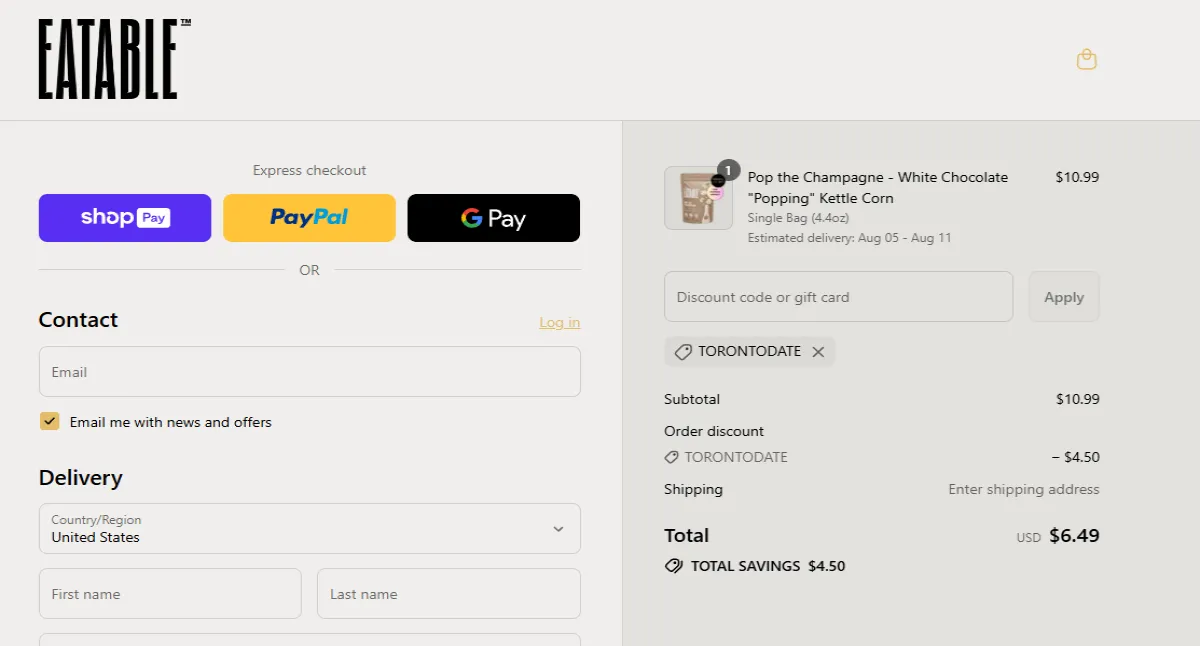Click the item quantity badge

tap(728, 171)
